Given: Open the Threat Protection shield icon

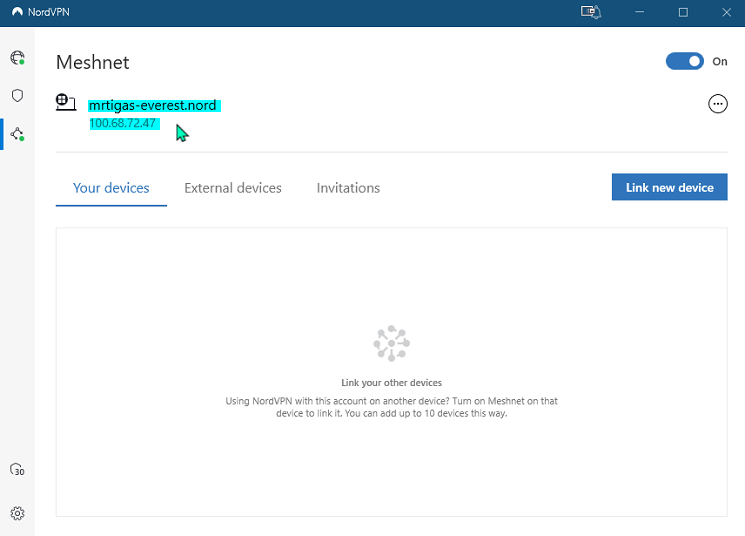Looking at the screenshot, I should [x=18, y=96].
